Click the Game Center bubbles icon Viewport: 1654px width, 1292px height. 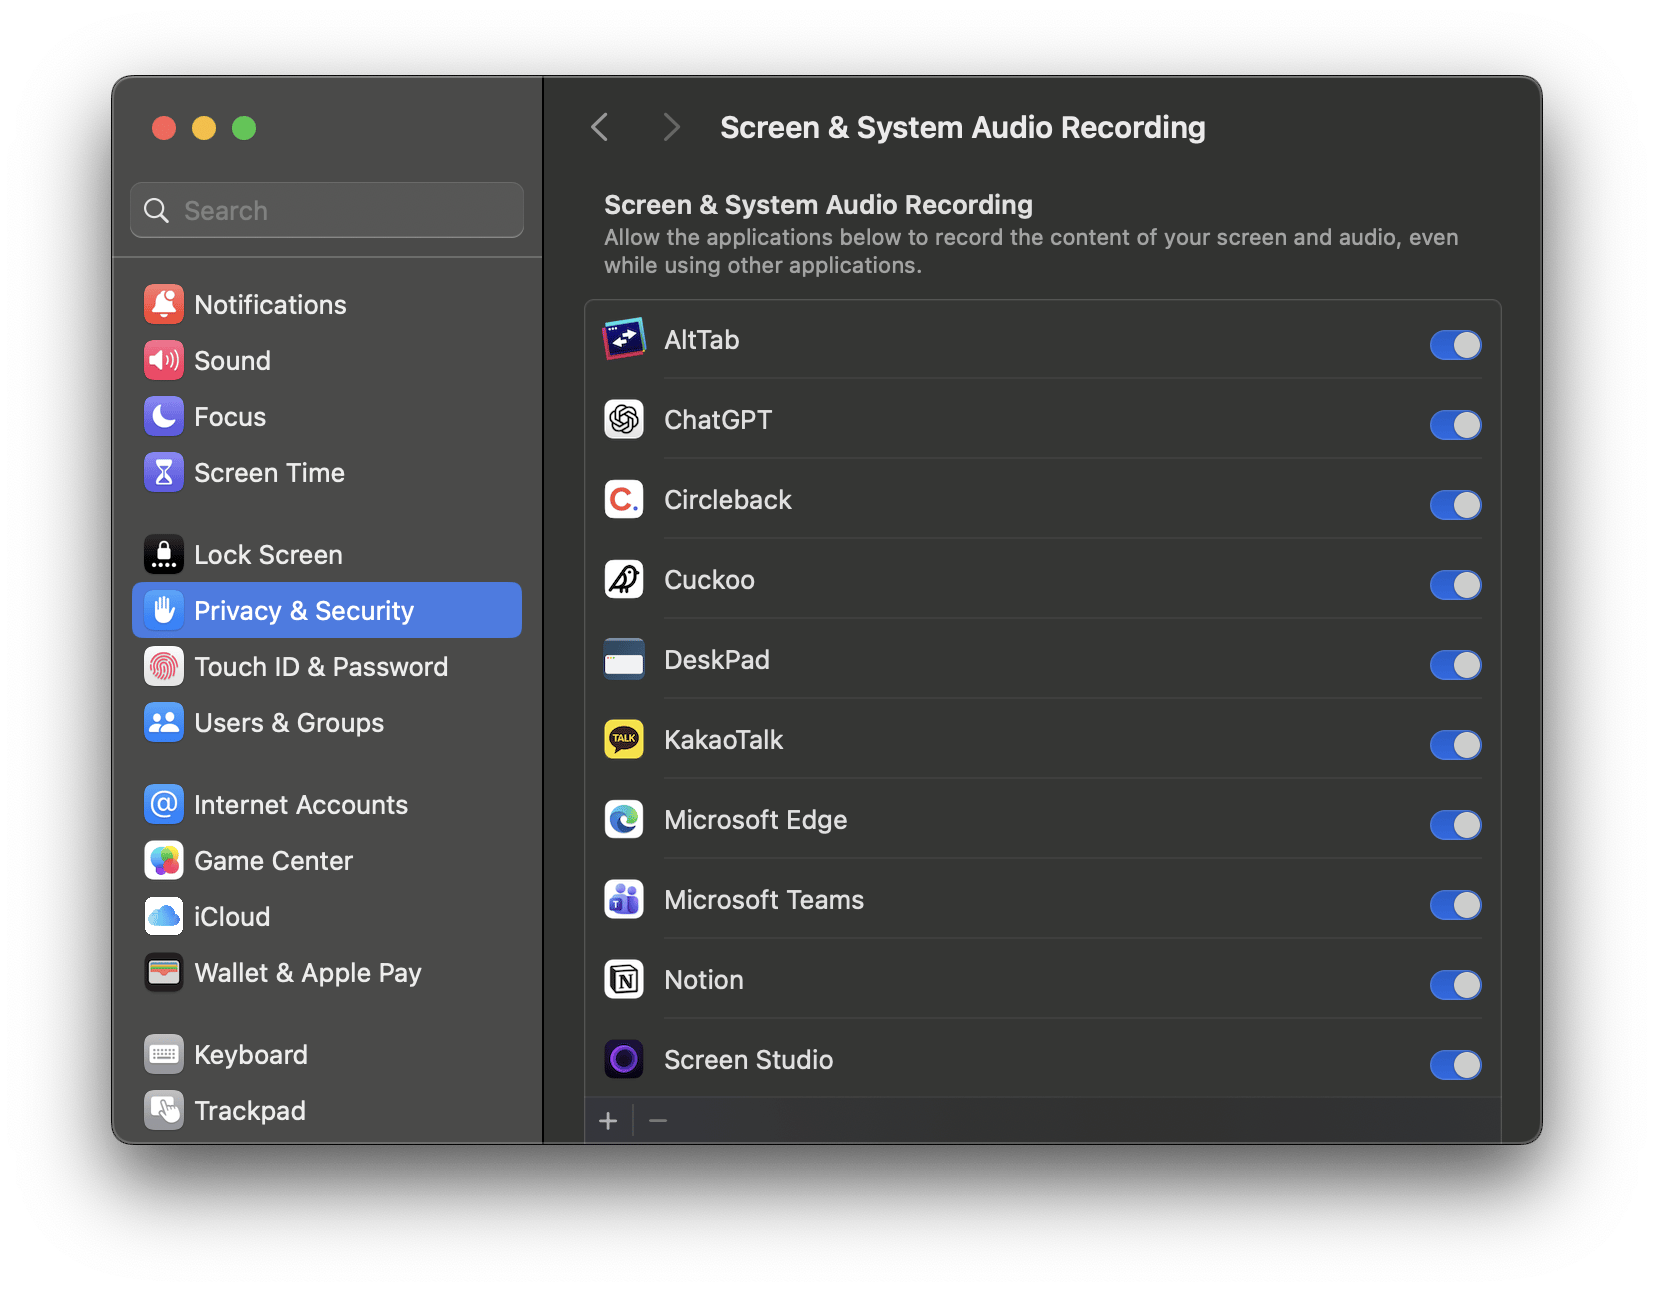[164, 860]
